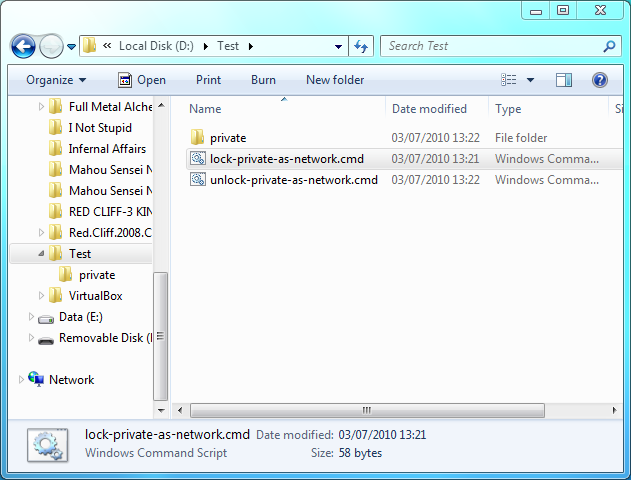The height and width of the screenshot is (480, 631).
Task: Select Local Disk (D:) in the address bar
Action: tap(156, 46)
